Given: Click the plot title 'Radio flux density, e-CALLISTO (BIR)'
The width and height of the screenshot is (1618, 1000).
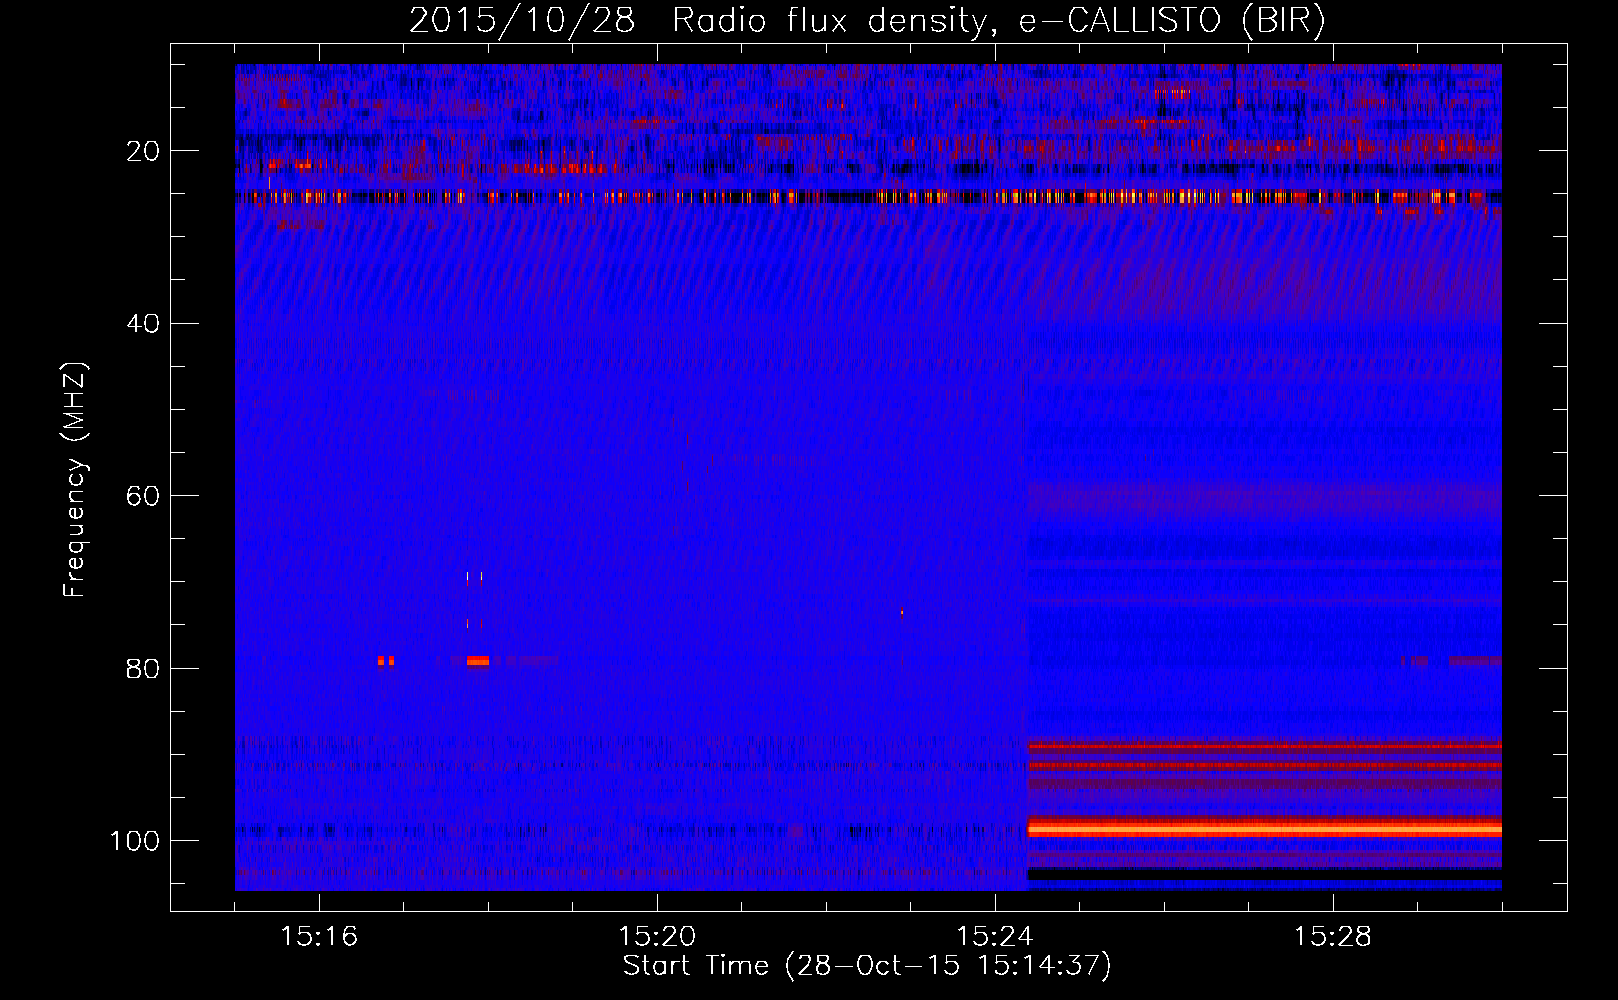Looking at the screenshot, I should 998,20.
